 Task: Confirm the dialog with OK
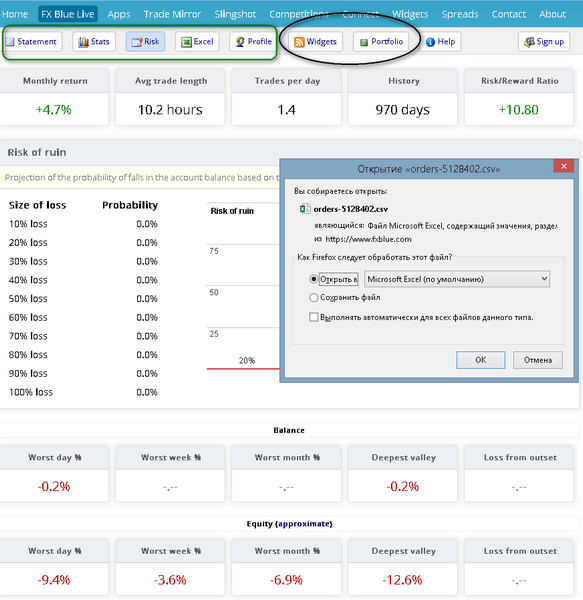click(480, 360)
